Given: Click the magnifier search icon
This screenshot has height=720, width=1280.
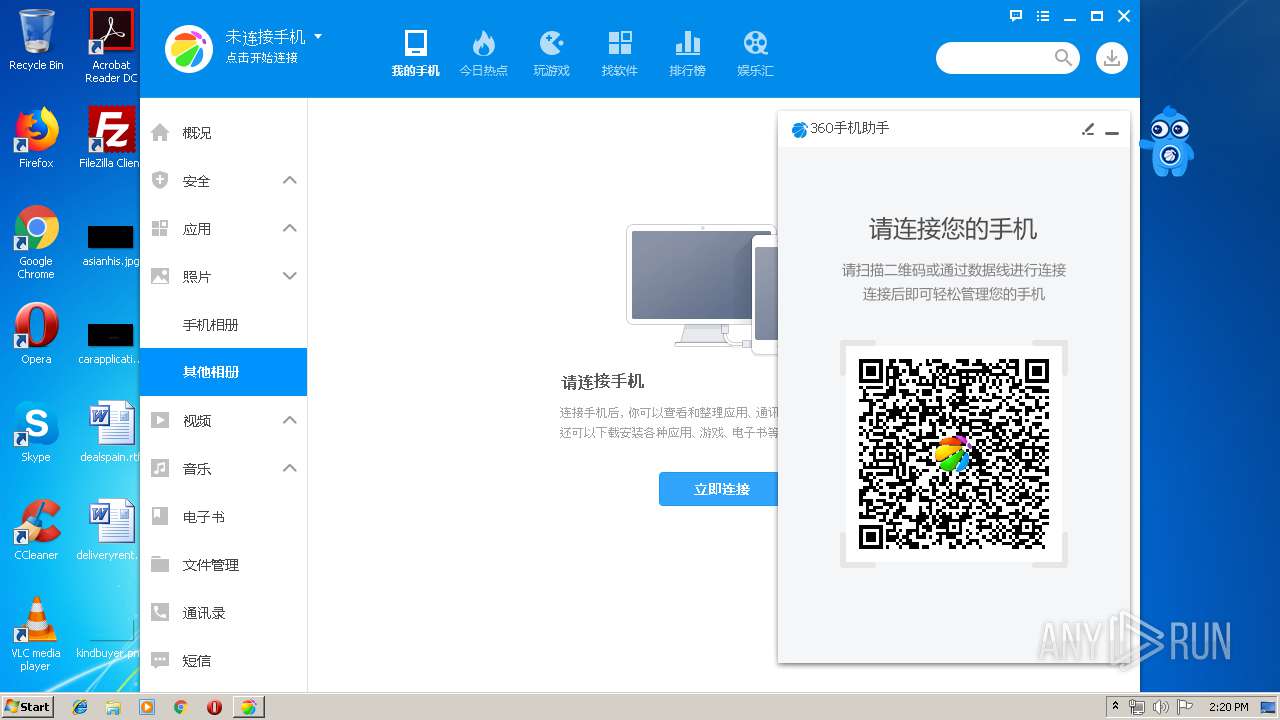Looking at the screenshot, I should [x=1063, y=58].
